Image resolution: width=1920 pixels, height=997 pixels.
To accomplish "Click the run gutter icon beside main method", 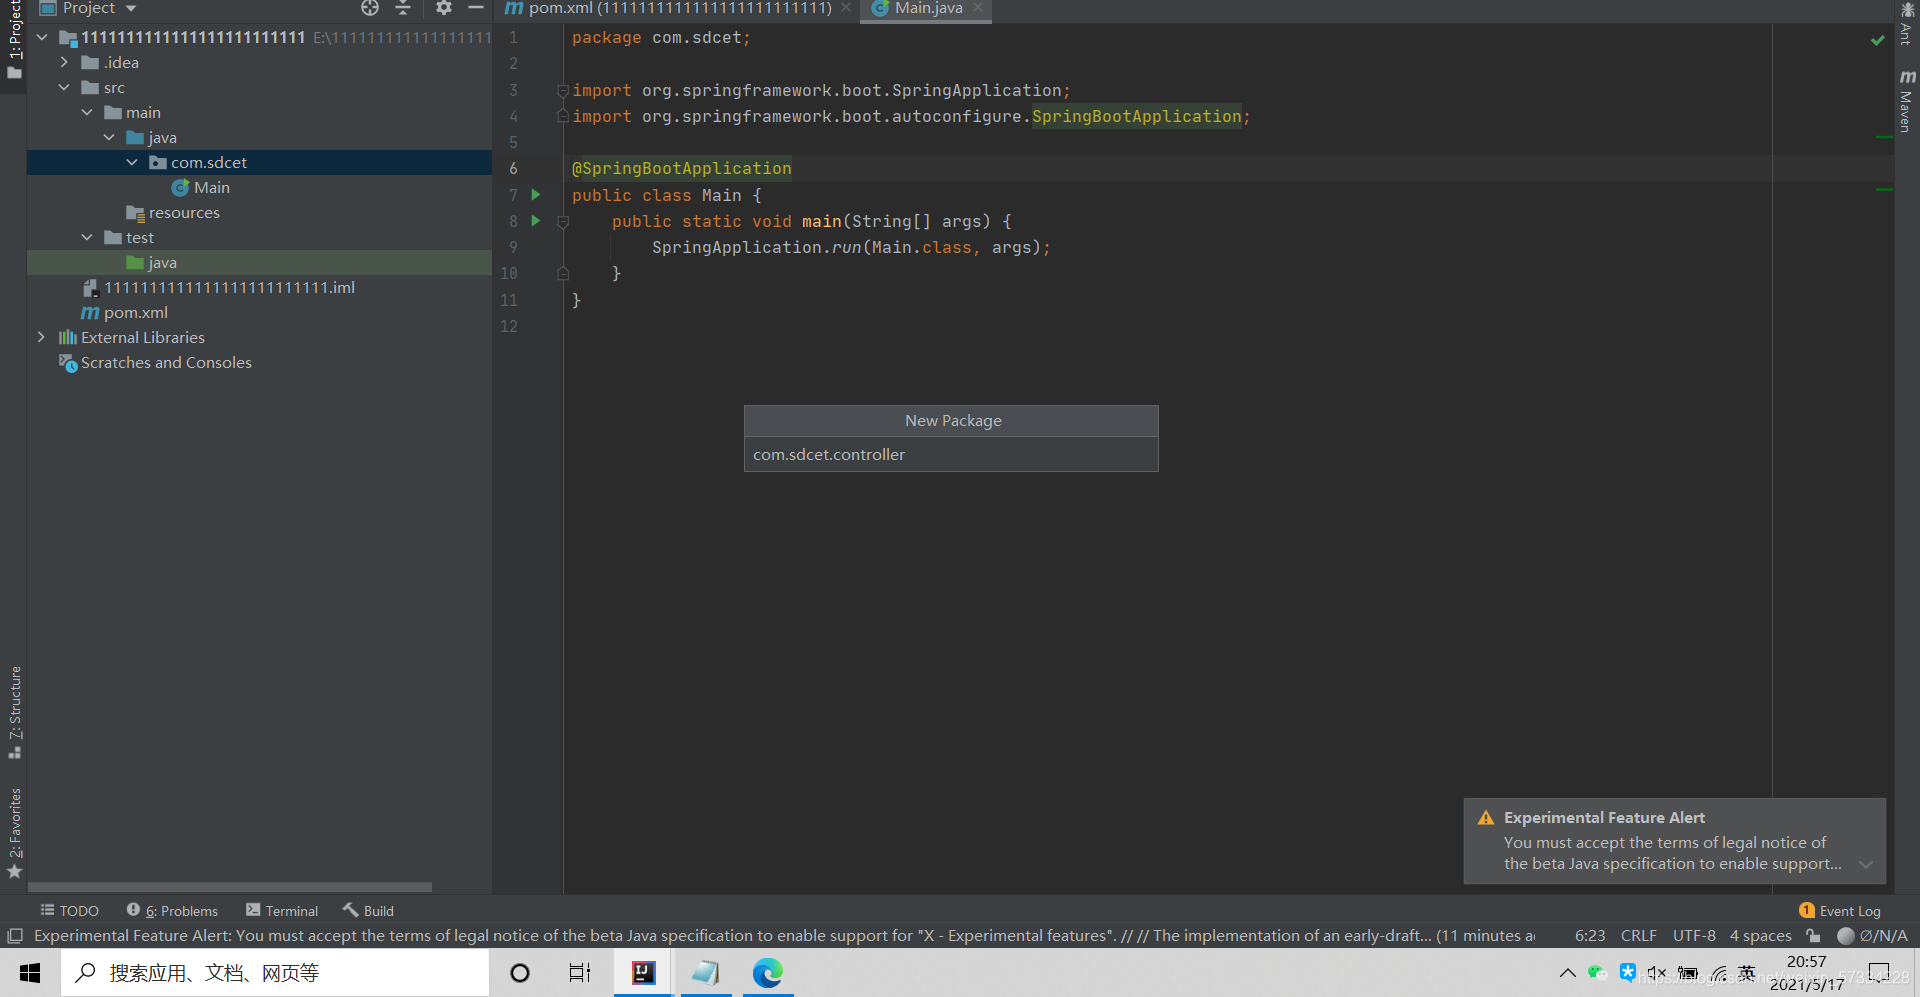I will tap(536, 221).
